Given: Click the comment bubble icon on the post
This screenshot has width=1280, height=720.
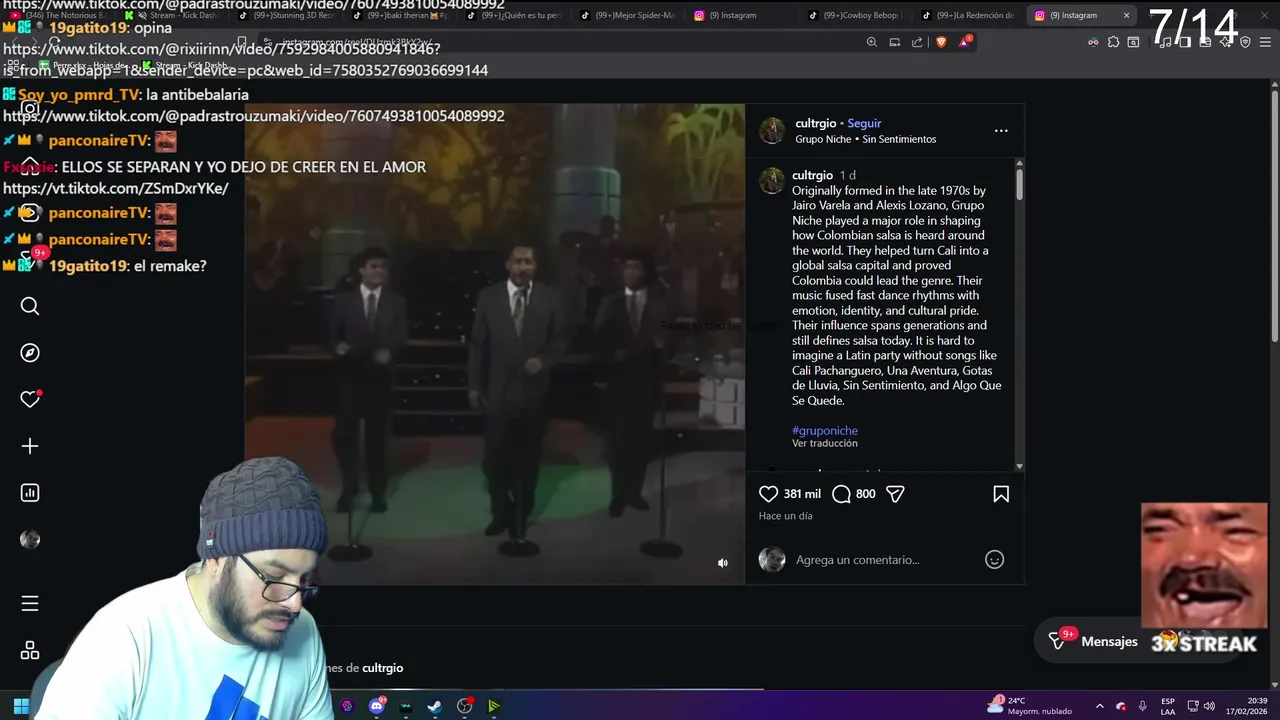Looking at the screenshot, I should tap(841, 494).
